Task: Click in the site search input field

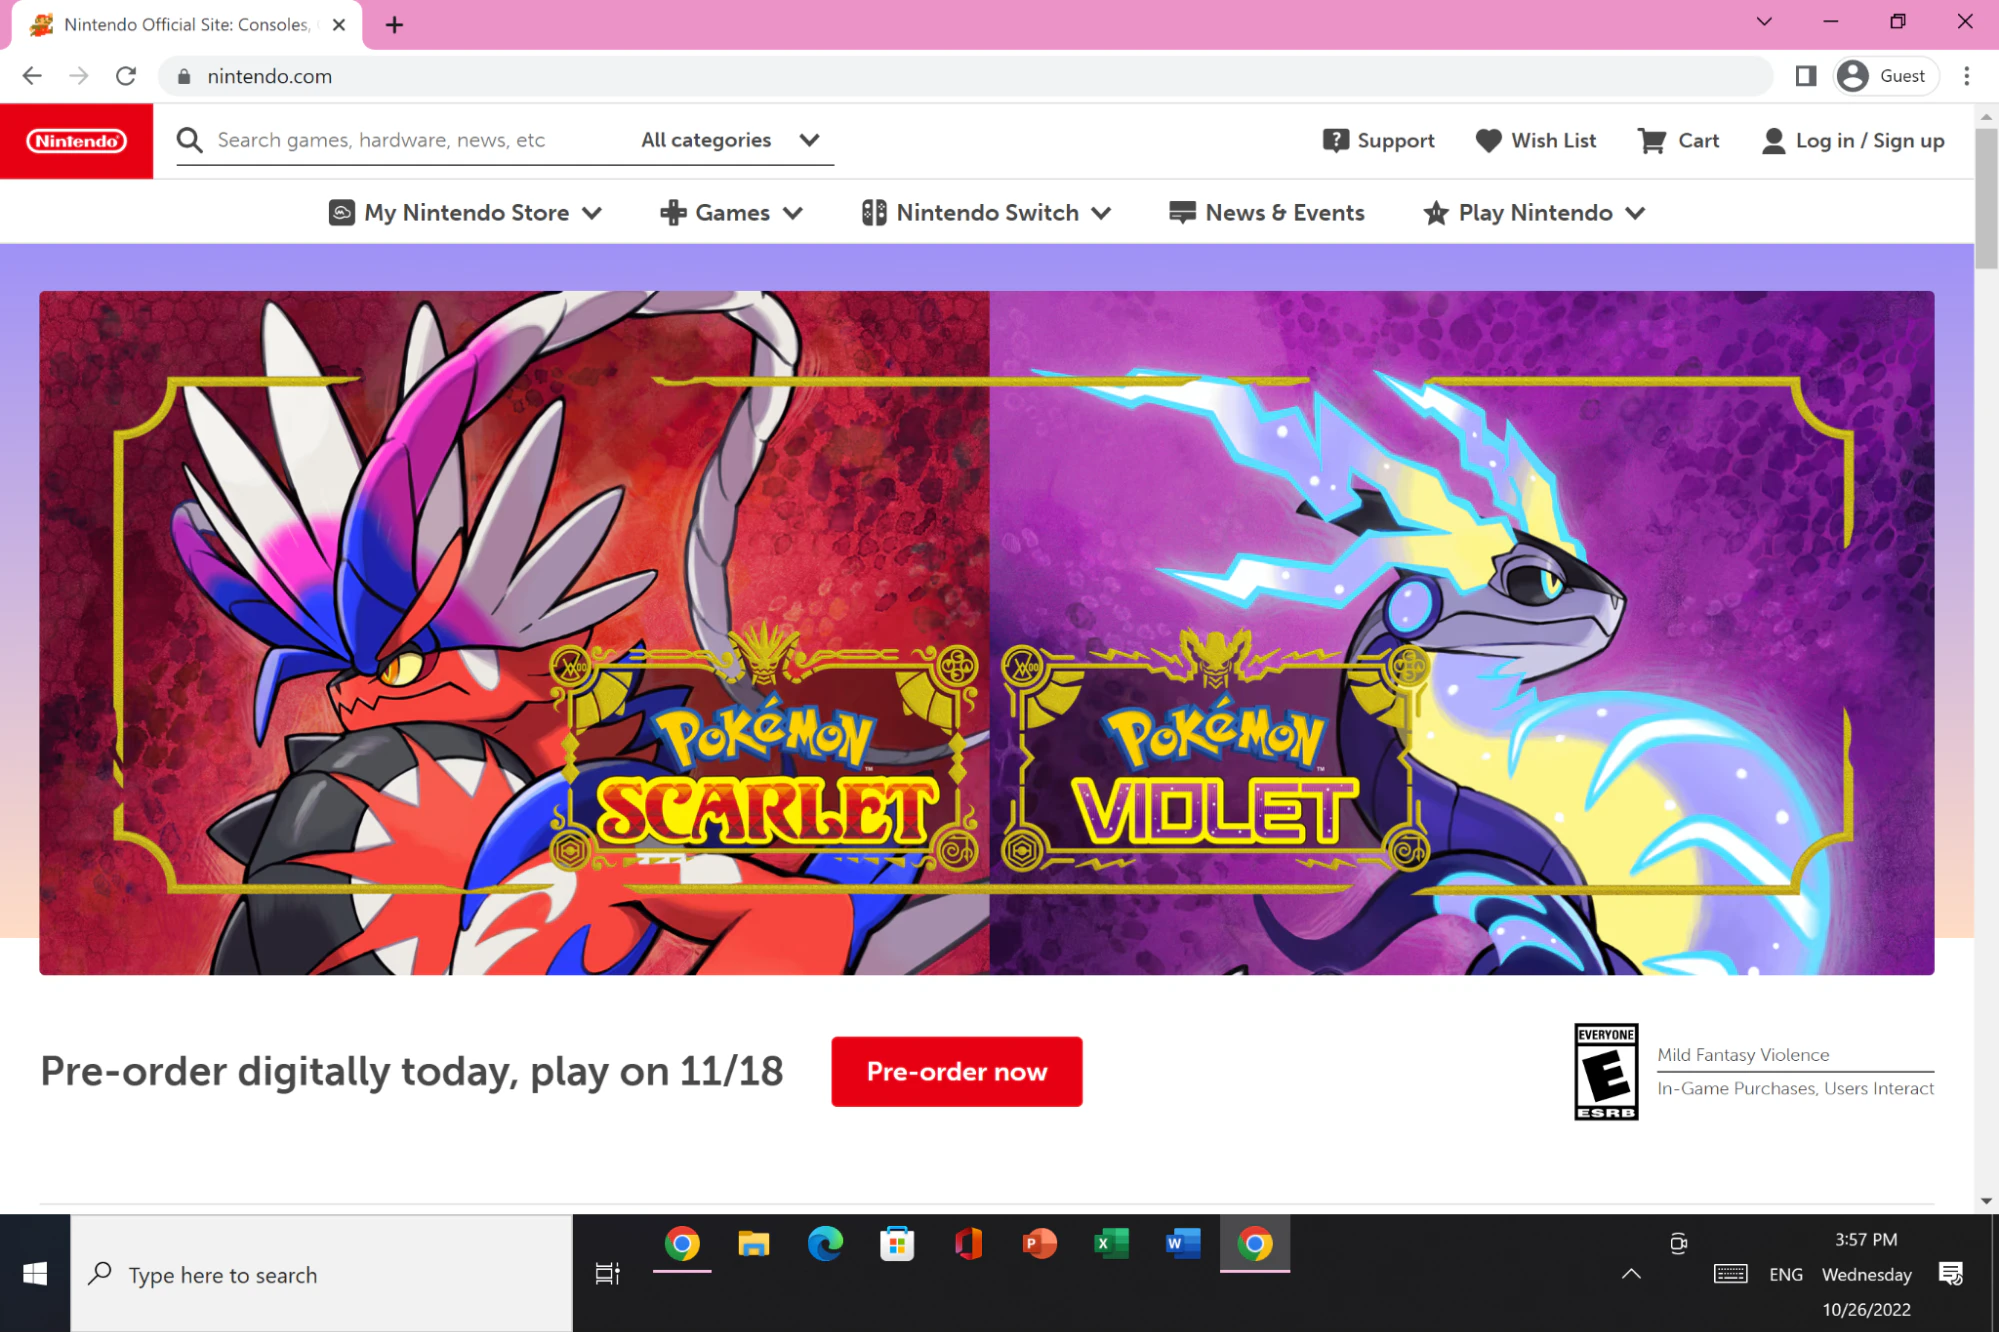Action: pyautogui.click(x=410, y=140)
